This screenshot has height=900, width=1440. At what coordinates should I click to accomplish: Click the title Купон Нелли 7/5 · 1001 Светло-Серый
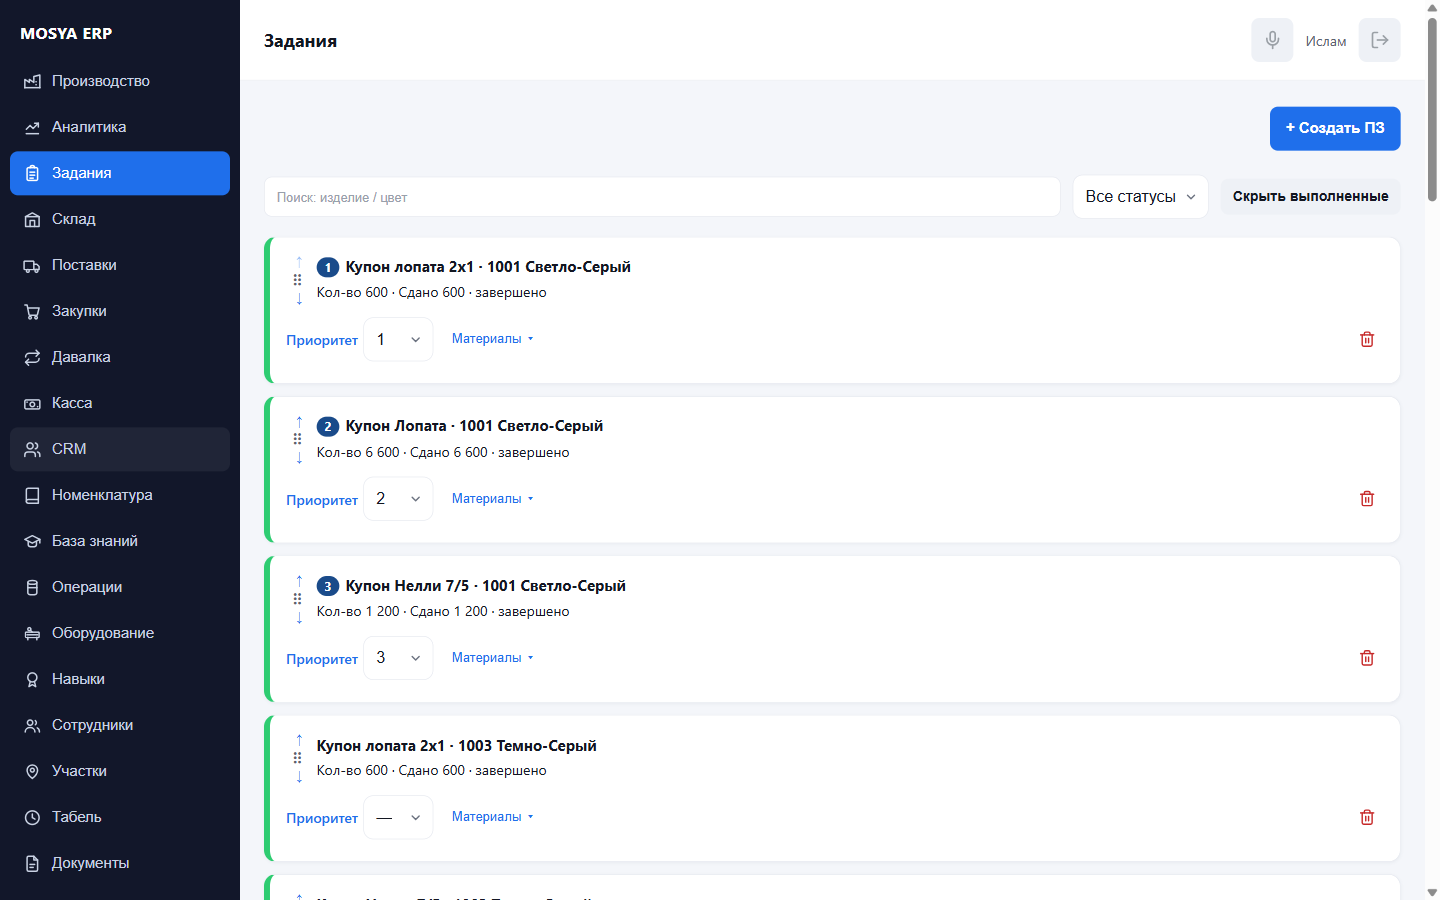[x=486, y=586]
